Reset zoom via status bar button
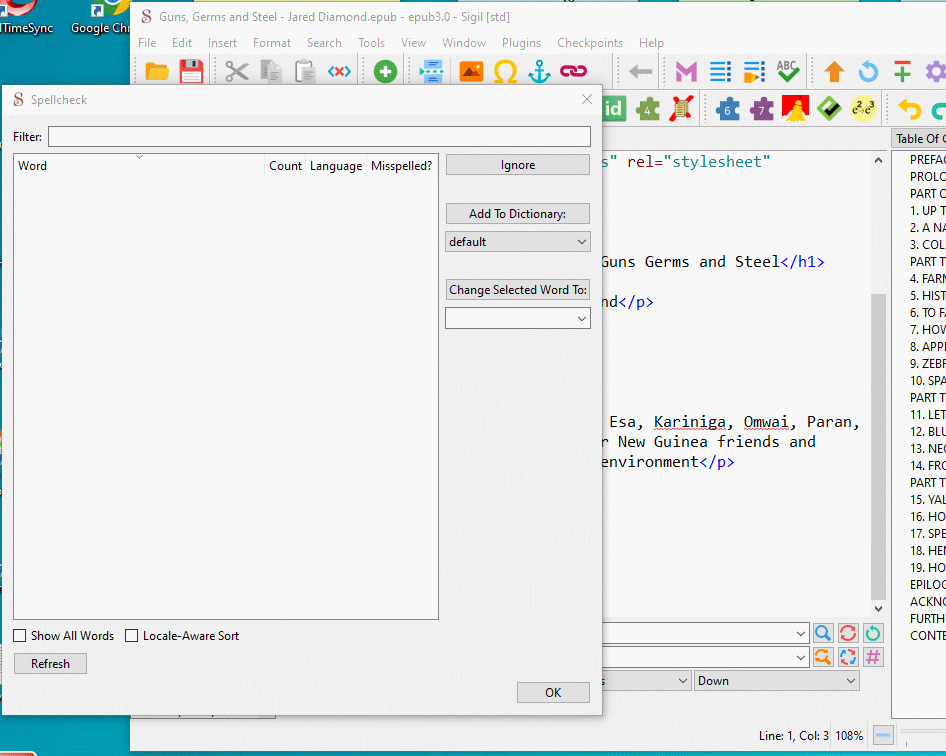This screenshot has width=946, height=756. pos(883,735)
